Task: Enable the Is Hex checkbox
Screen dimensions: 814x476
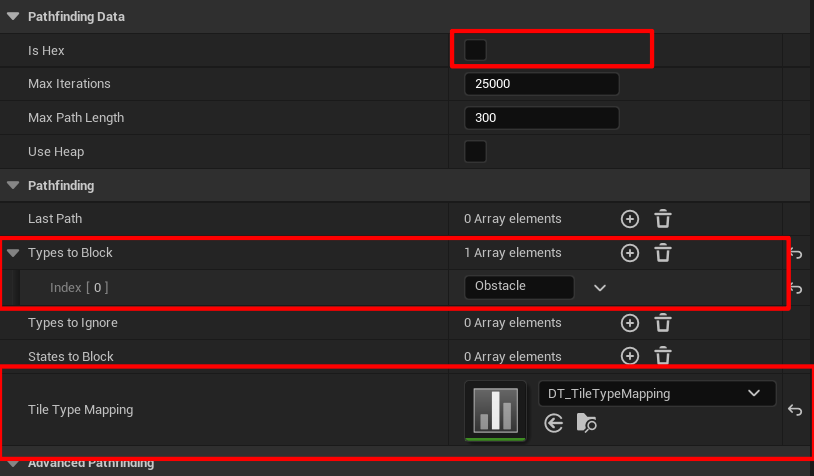Action: point(476,50)
